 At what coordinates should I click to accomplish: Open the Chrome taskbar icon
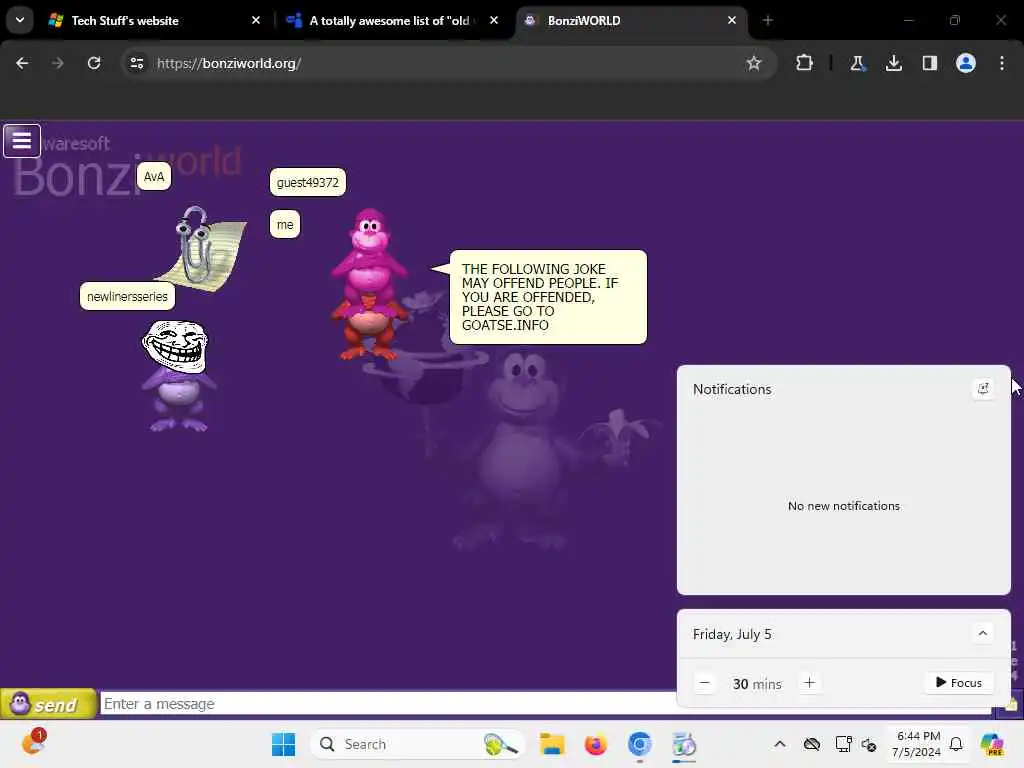click(x=640, y=744)
